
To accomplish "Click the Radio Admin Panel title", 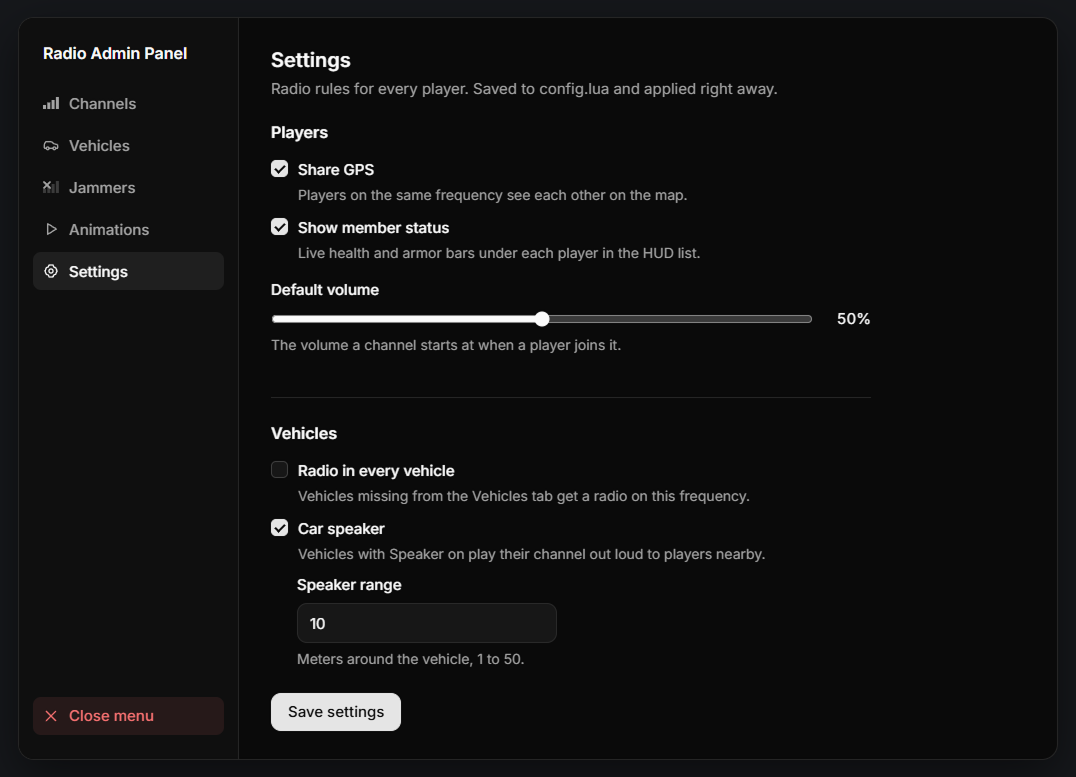I will (115, 54).
